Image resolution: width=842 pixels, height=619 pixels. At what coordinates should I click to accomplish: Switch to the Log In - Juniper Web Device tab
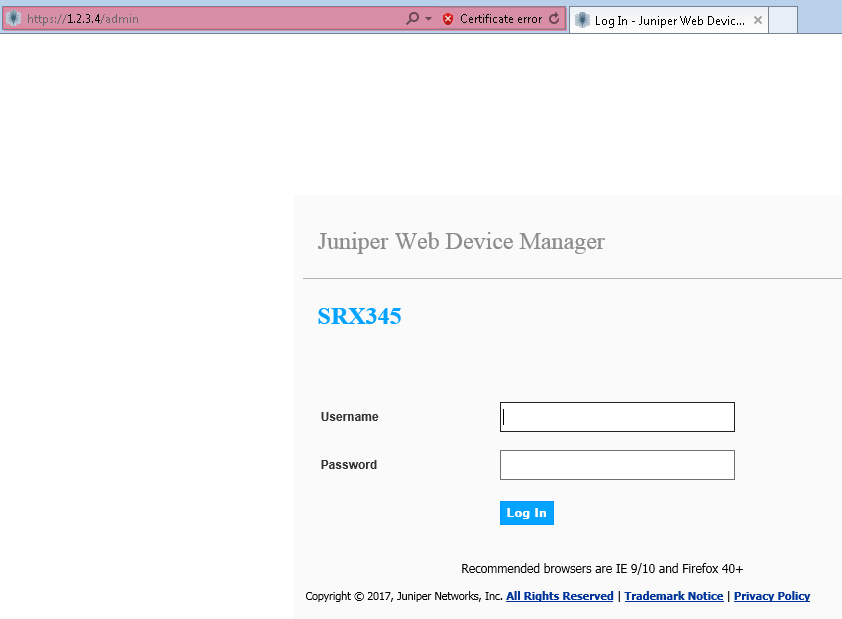[669, 21]
